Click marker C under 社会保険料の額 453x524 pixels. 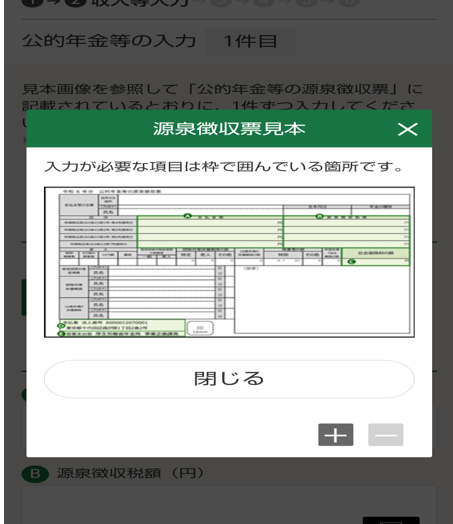[x=351, y=261]
